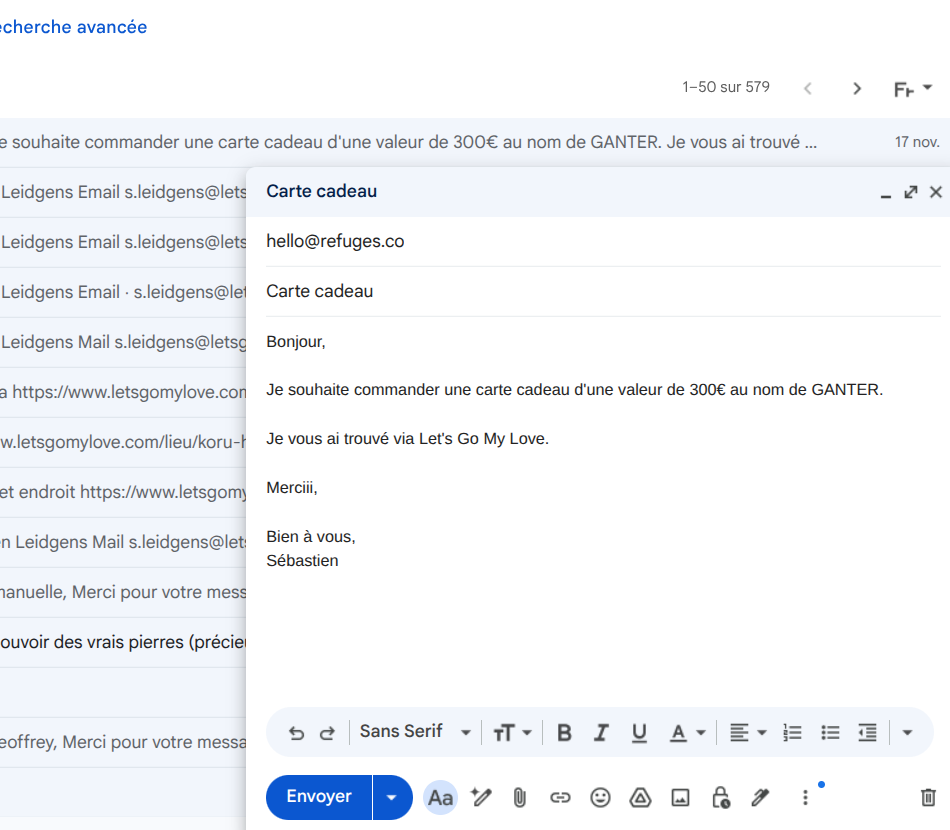Image resolution: width=950 pixels, height=830 pixels.
Task: Discard the draft with the trash icon
Action: point(928,797)
